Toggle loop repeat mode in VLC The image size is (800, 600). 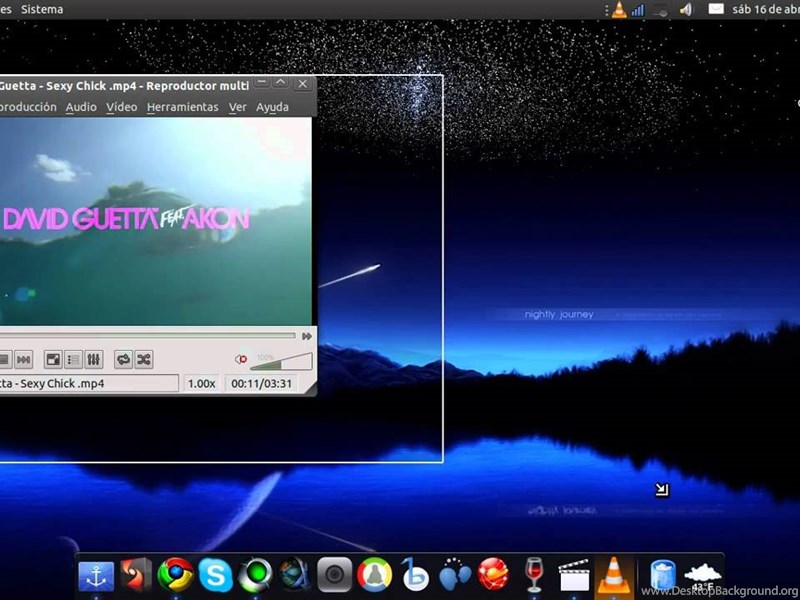click(x=123, y=360)
